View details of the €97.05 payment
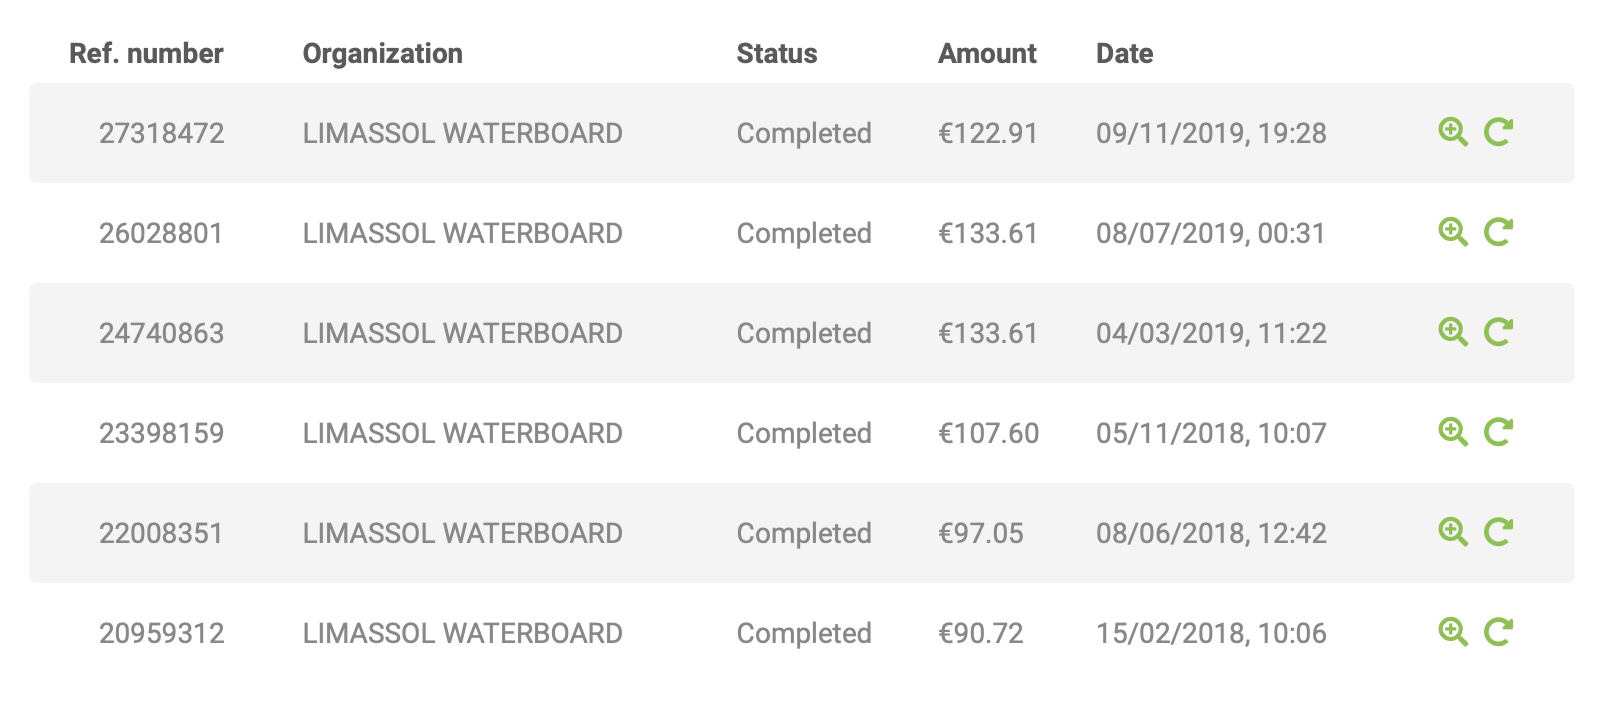Image resolution: width=1606 pixels, height=704 pixels. [x=1453, y=532]
